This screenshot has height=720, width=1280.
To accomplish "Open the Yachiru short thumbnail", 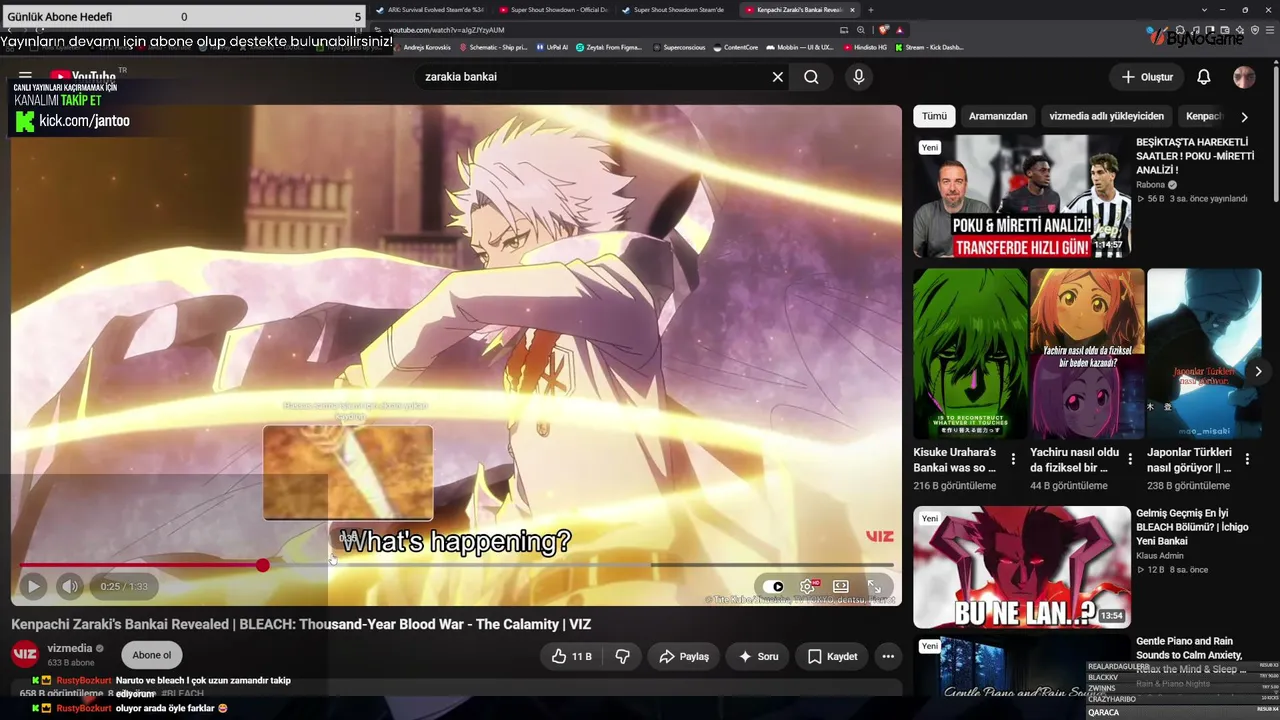I will (x=1087, y=353).
